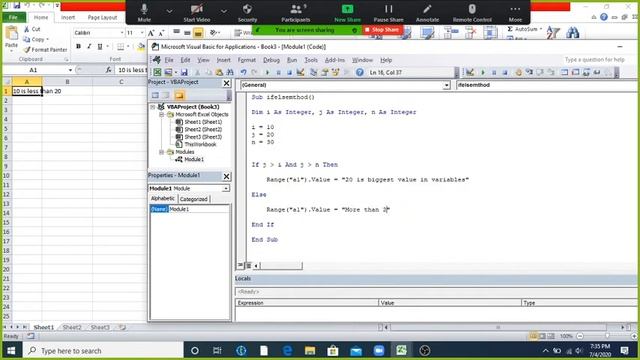Click New Share in Zoom toolbar
The image size is (640, 360).
click(x=347, y=13)
